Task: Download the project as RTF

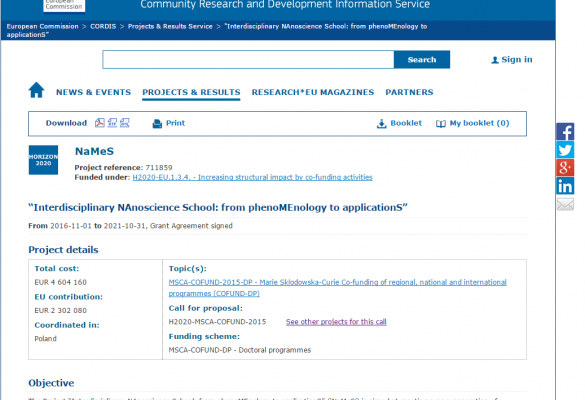Action: (x=112, y=123)
